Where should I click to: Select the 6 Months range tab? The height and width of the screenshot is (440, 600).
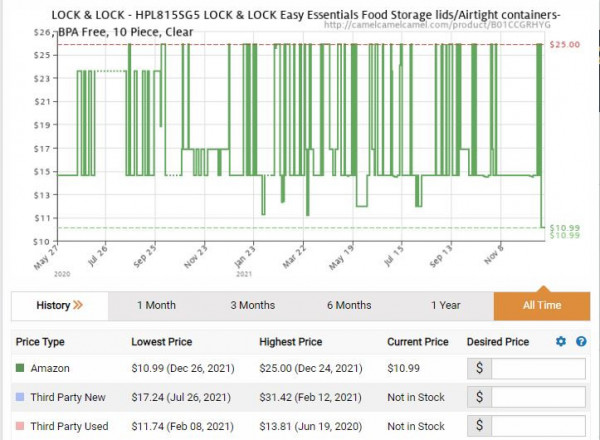pyautogui.click(x=349, y=305)
